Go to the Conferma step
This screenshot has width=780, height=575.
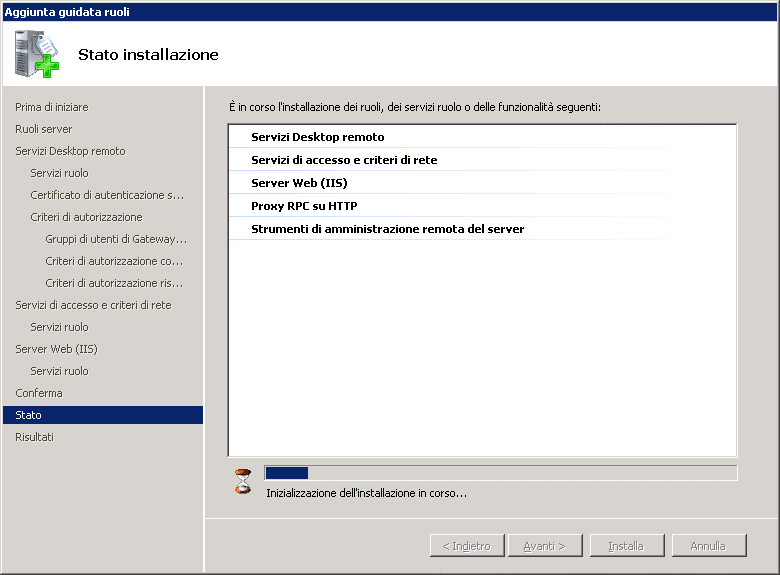click(39, 393)
